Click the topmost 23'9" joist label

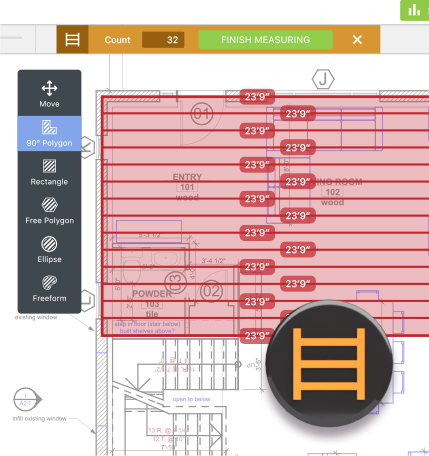point(257,97)
